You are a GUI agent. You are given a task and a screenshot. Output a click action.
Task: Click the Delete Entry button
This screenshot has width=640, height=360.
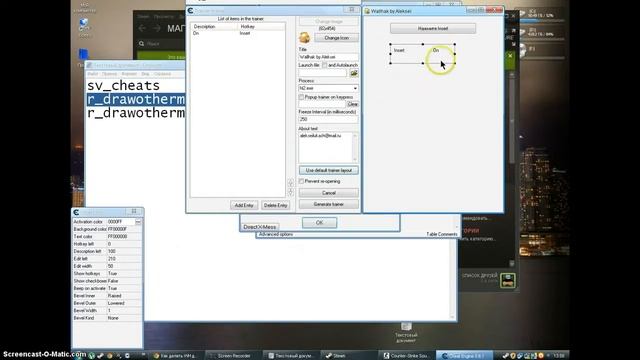pos(276,205)
